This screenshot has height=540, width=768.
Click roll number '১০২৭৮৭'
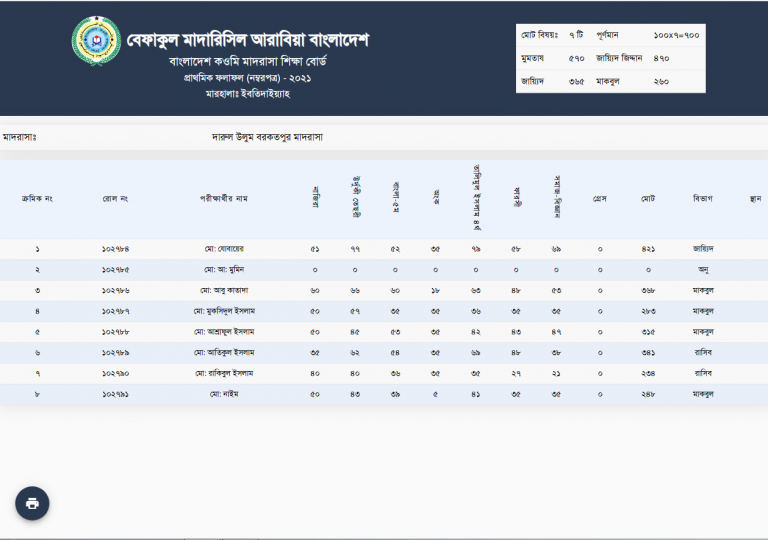[x=116, y=312]
